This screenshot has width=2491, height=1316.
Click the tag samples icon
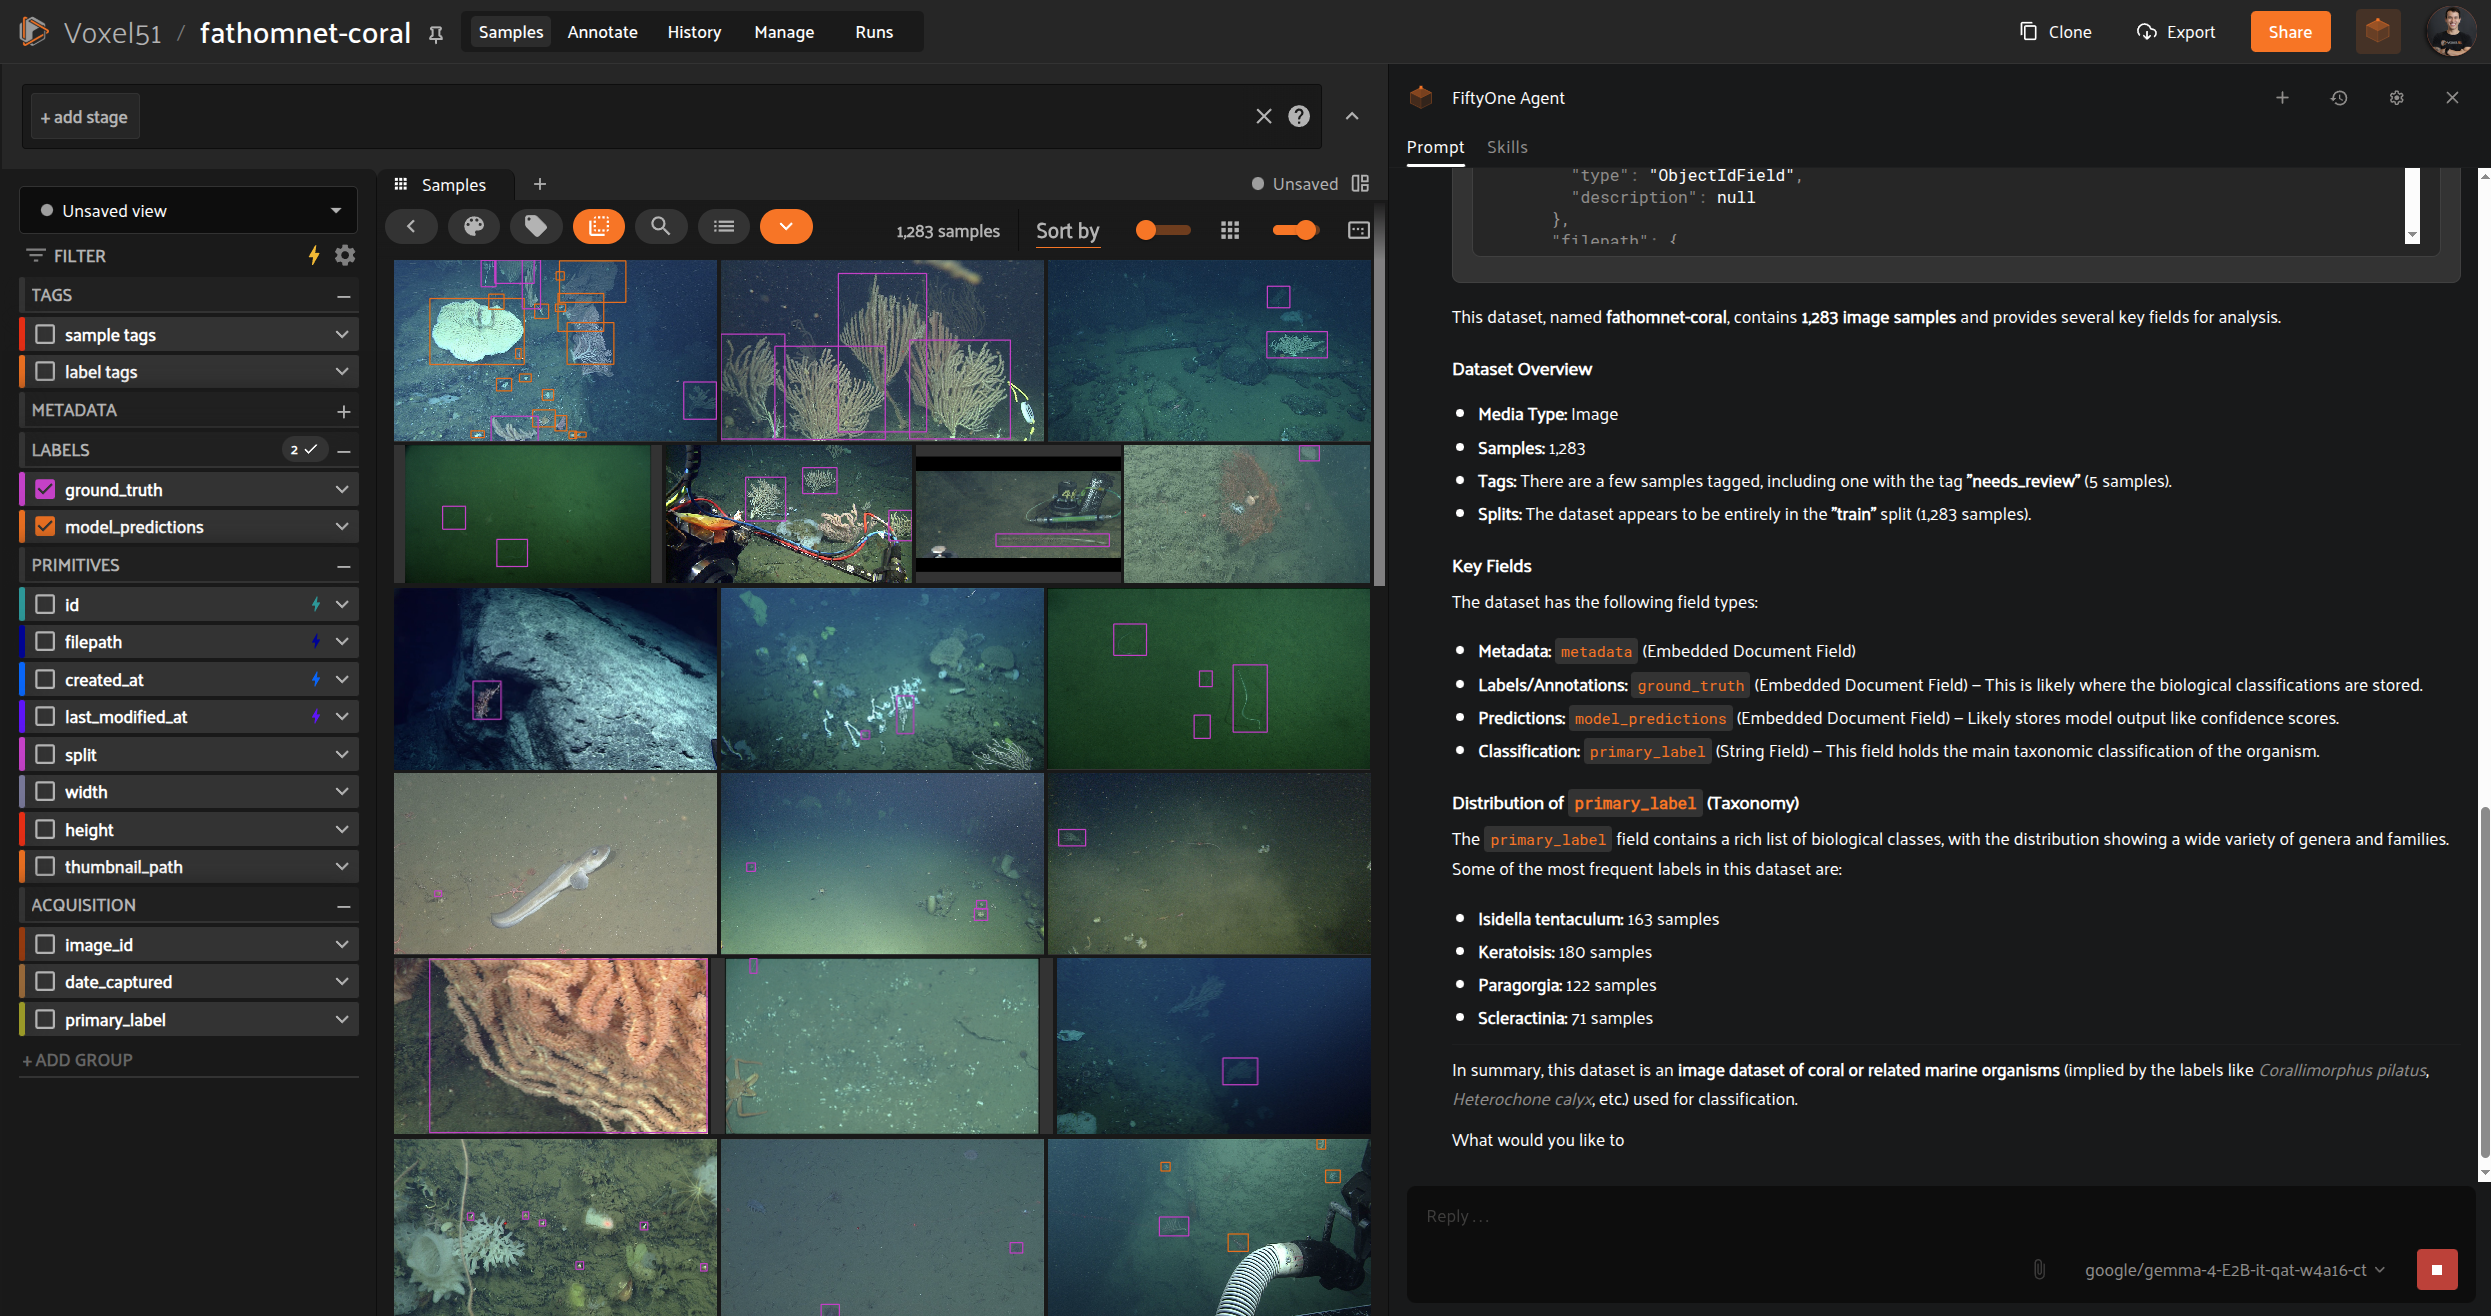tap(536, 227)
